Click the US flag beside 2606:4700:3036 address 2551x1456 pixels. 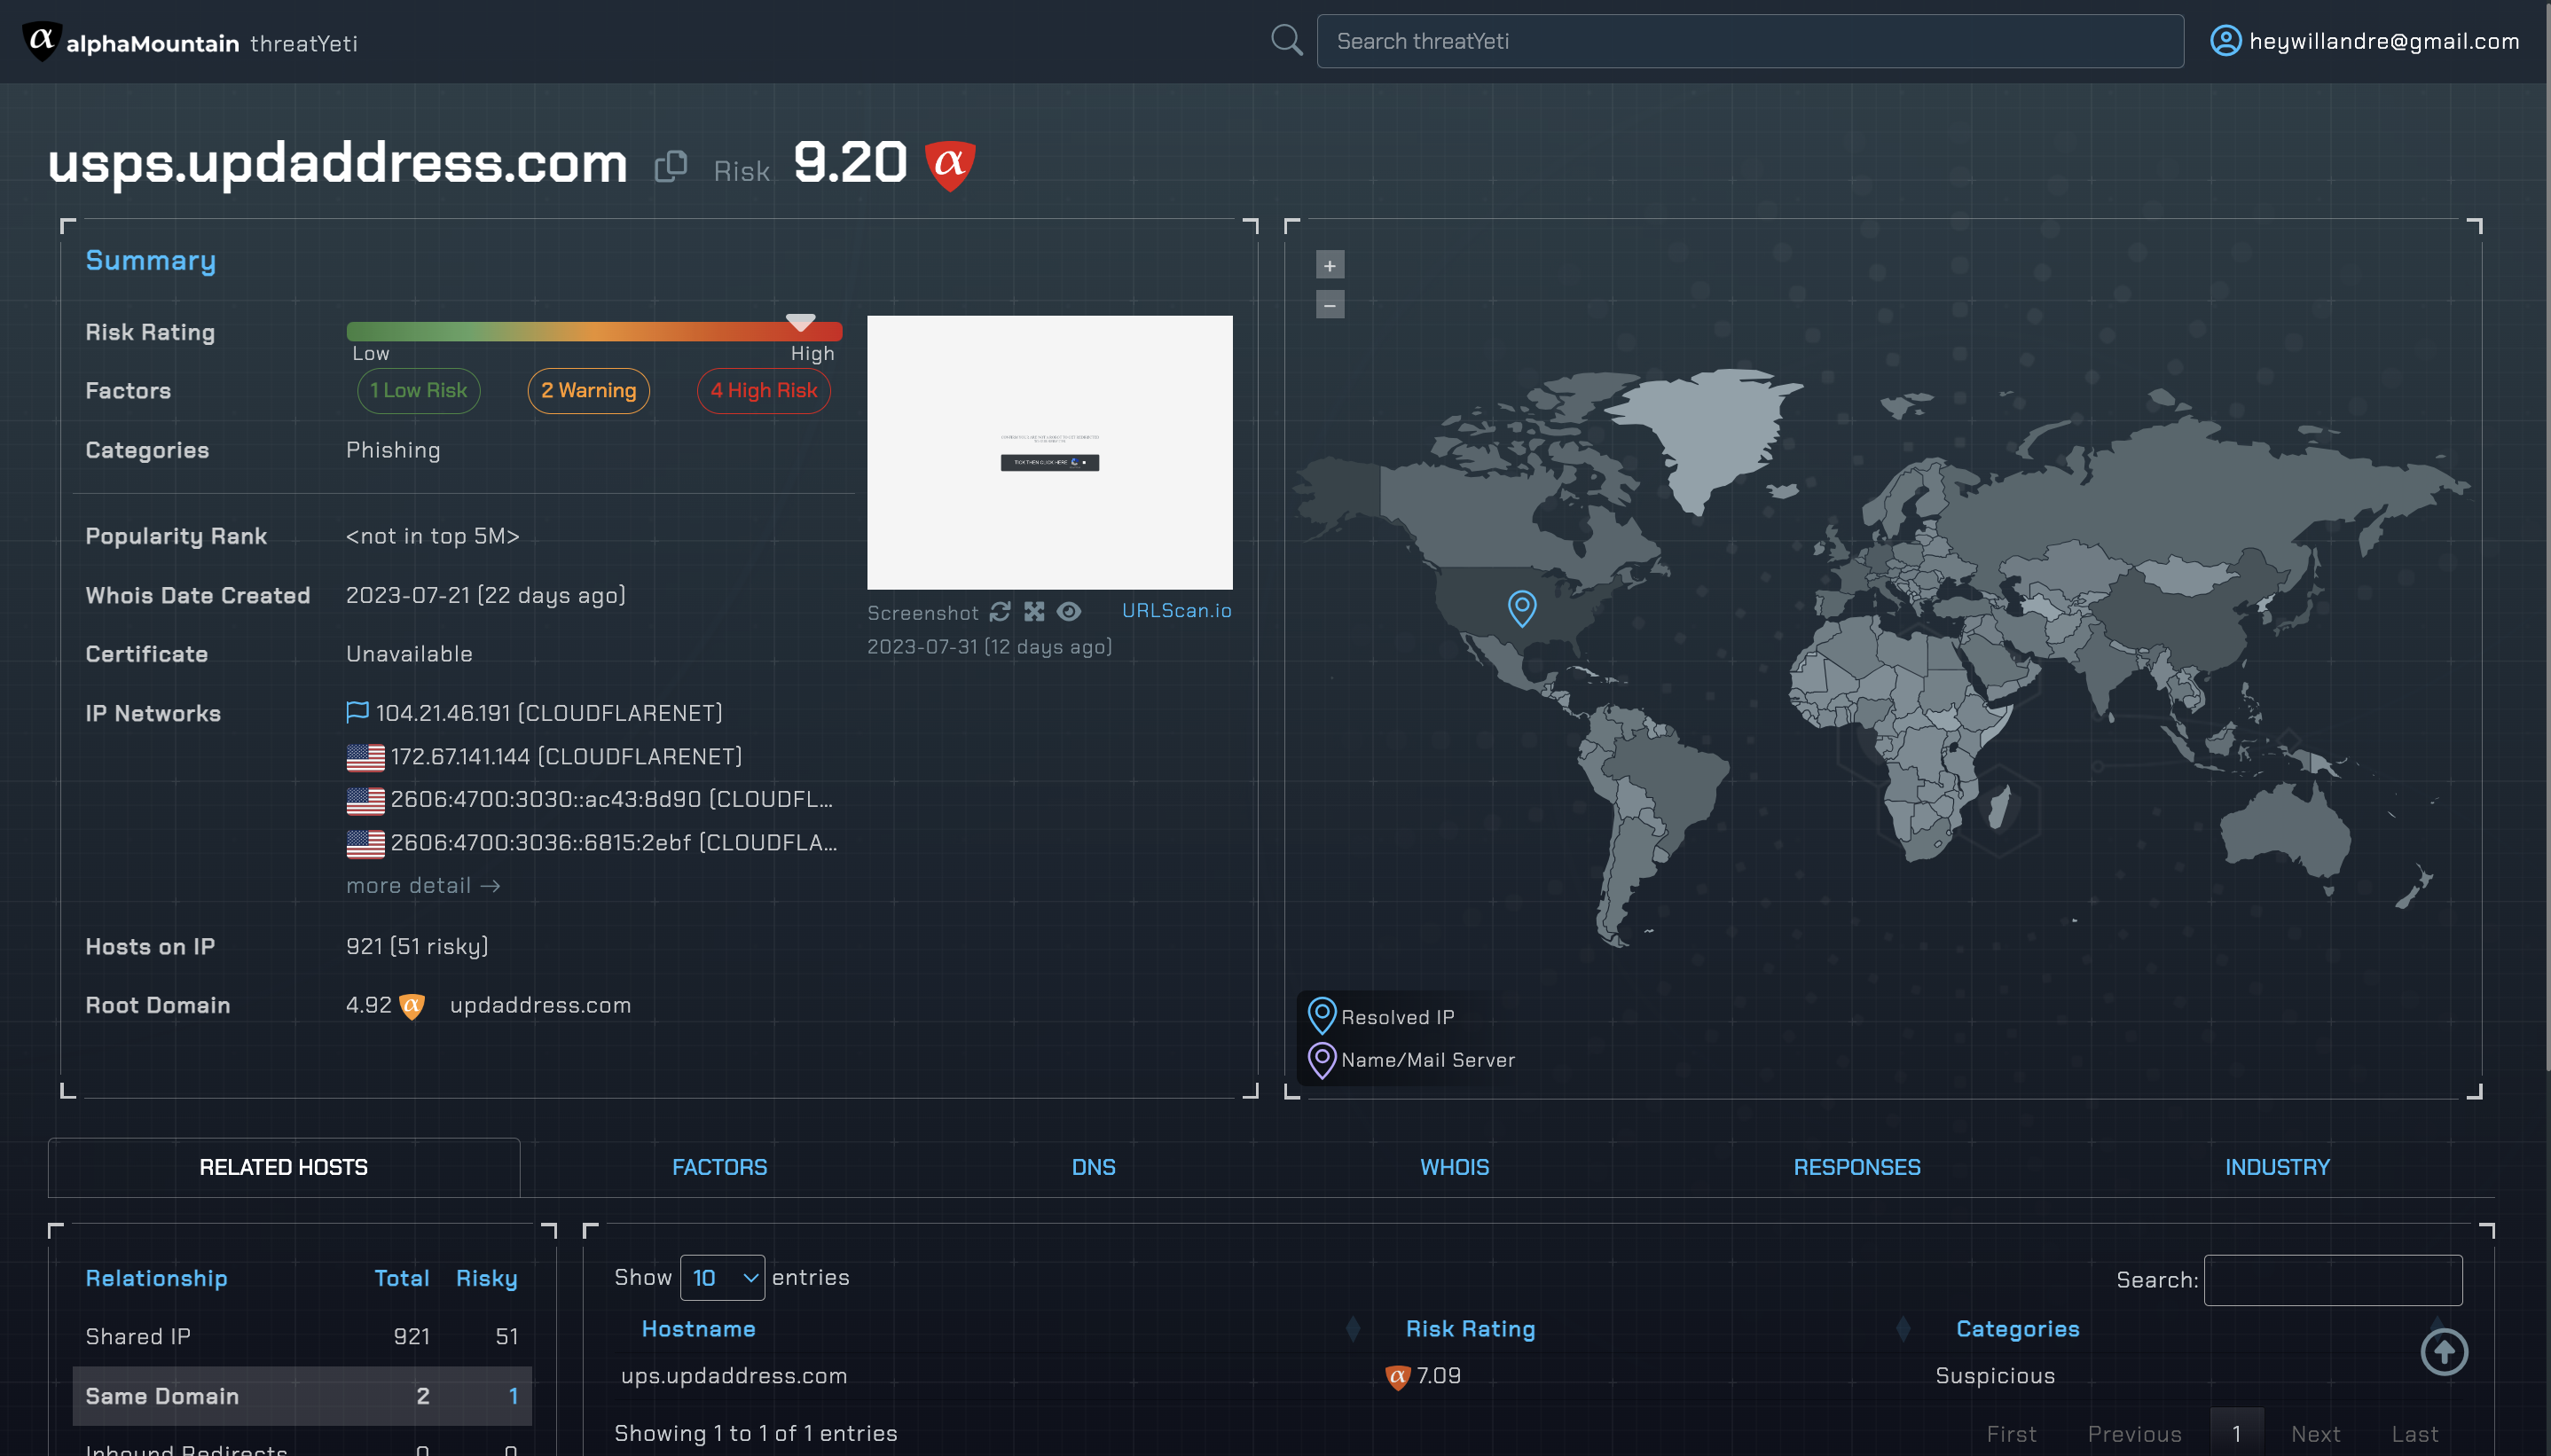tap(365, 843)
